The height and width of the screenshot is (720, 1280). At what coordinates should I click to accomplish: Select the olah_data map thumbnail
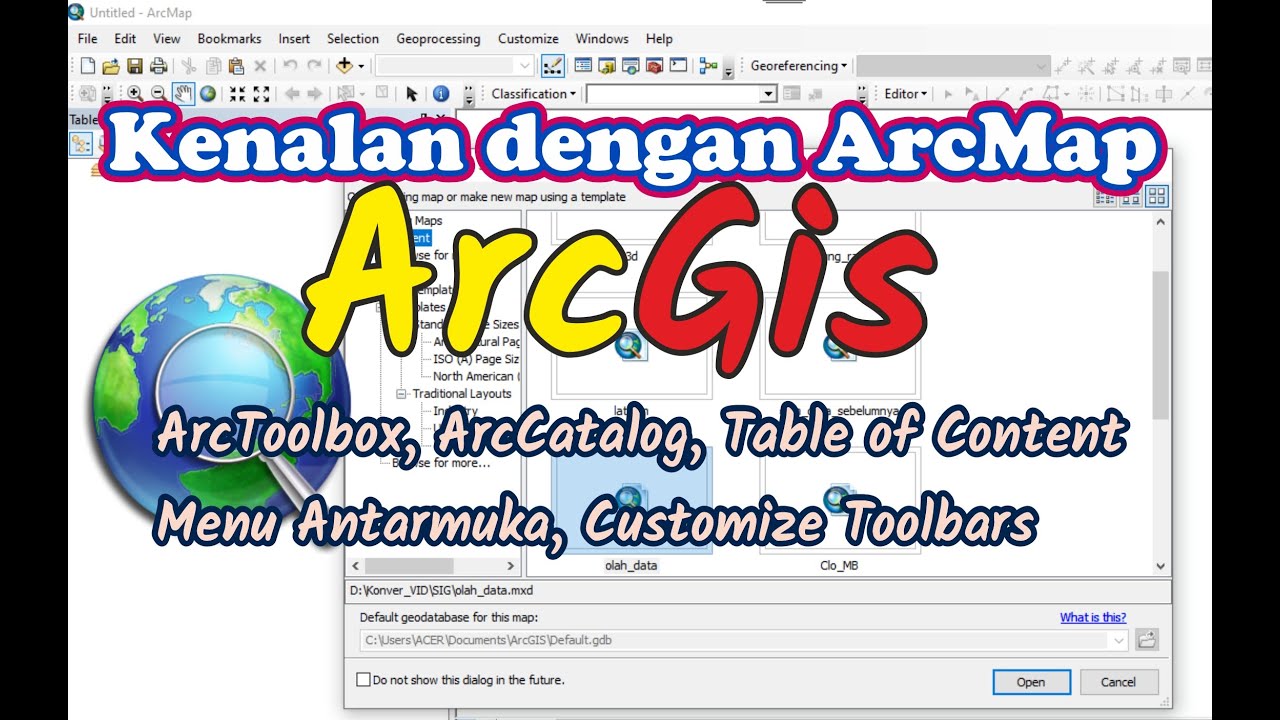pyautogui.click(x=631, y=510)
